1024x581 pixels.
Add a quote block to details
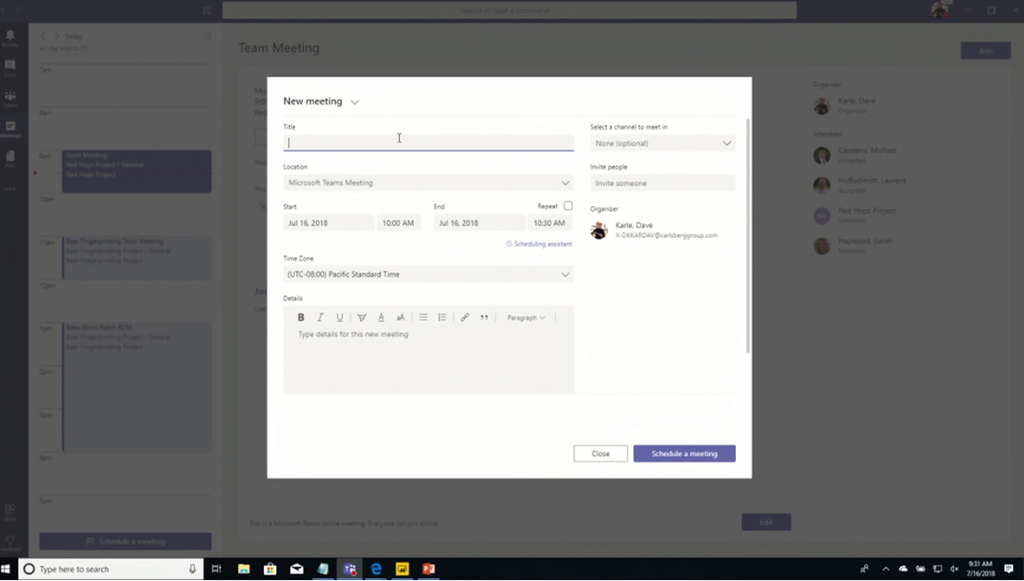pos(484,317)
